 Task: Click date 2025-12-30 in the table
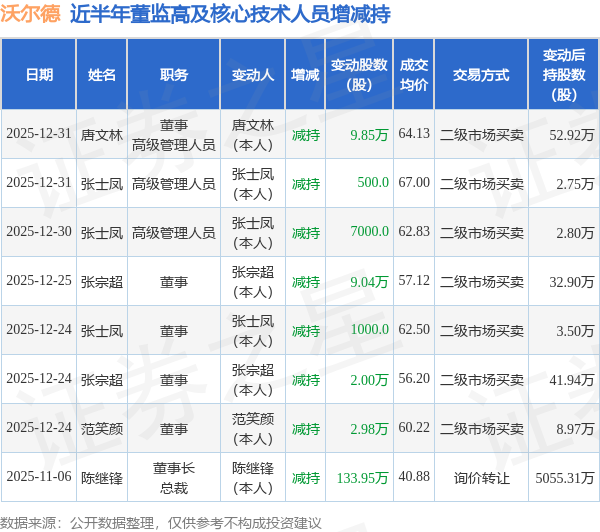point(39,232)
